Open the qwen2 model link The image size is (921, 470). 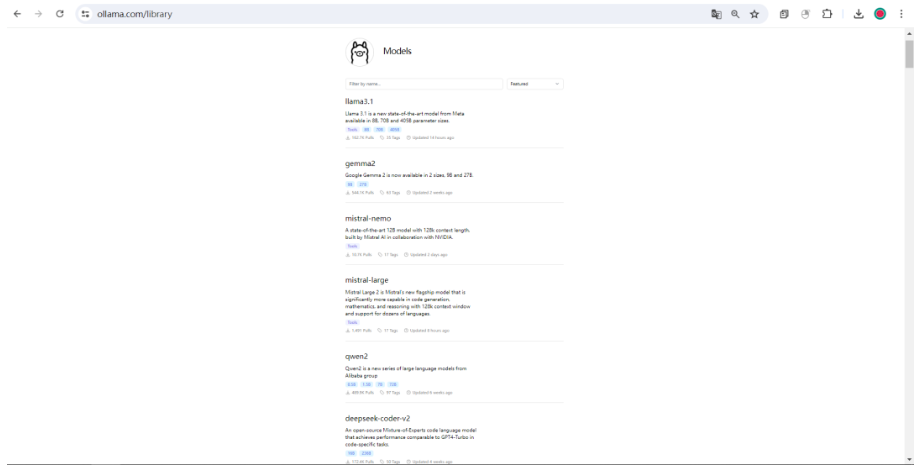[x=357, y=357]
